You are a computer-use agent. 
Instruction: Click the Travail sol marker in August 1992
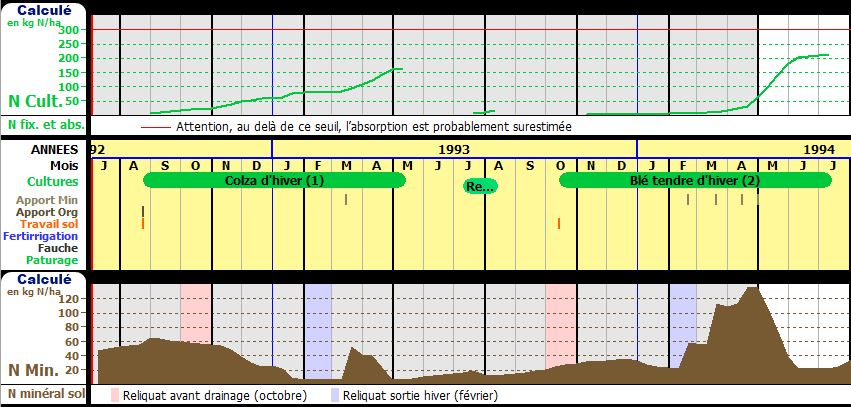coord(143,224)
